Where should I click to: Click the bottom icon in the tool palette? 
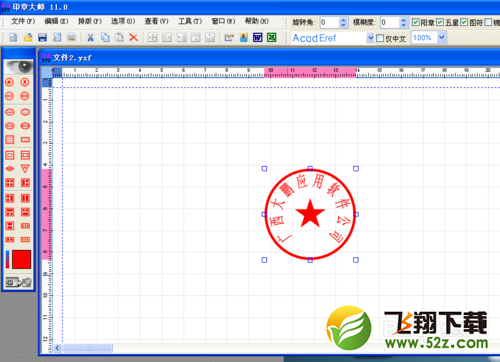pos(19,283)
